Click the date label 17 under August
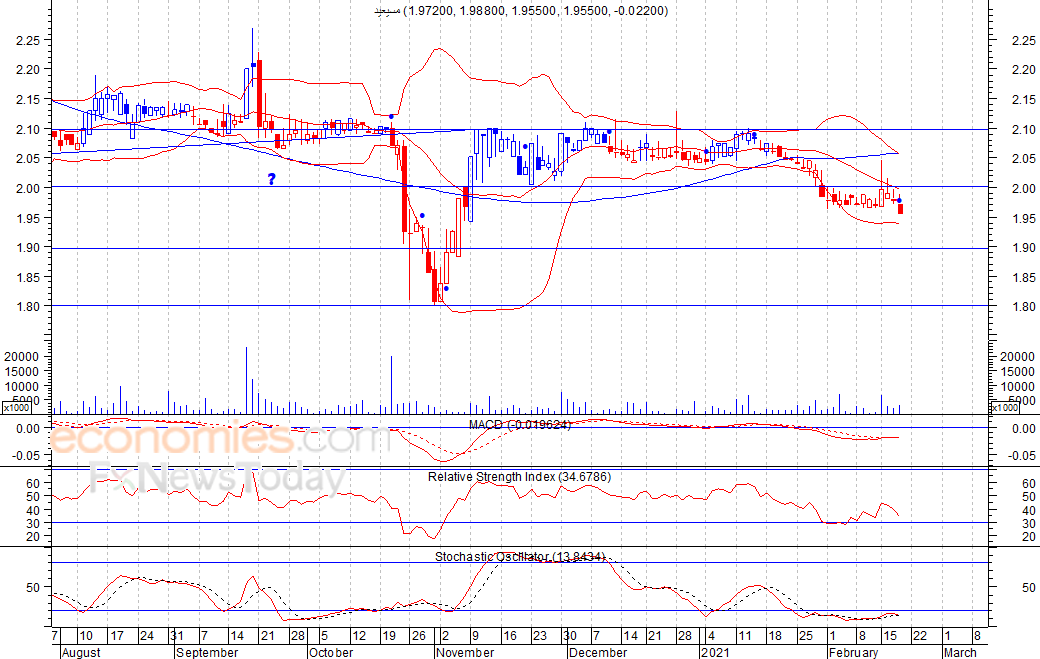This screenshot has width=1040, height=659. (117, 636)
